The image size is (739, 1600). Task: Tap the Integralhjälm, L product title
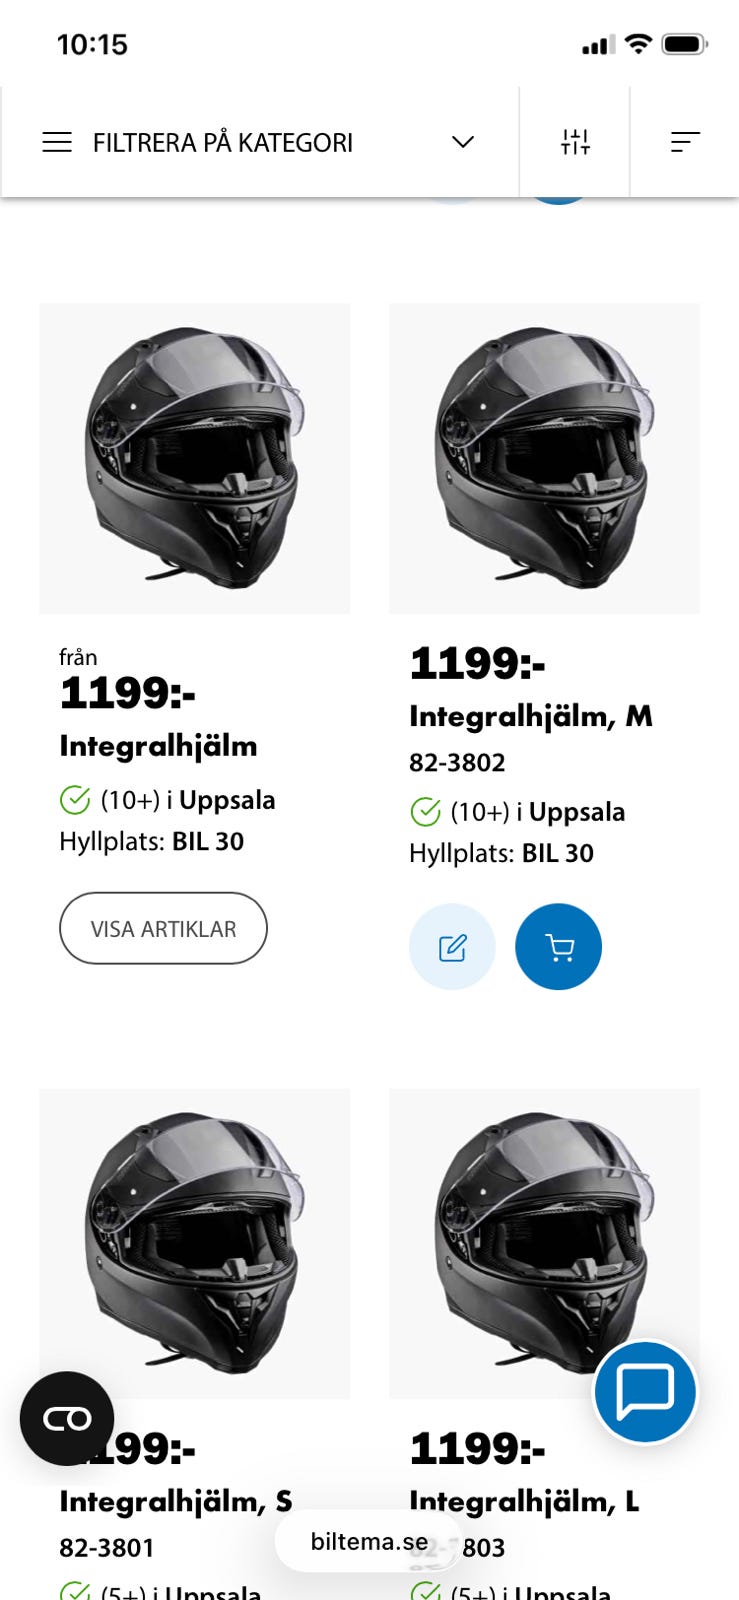point(524,1501)
